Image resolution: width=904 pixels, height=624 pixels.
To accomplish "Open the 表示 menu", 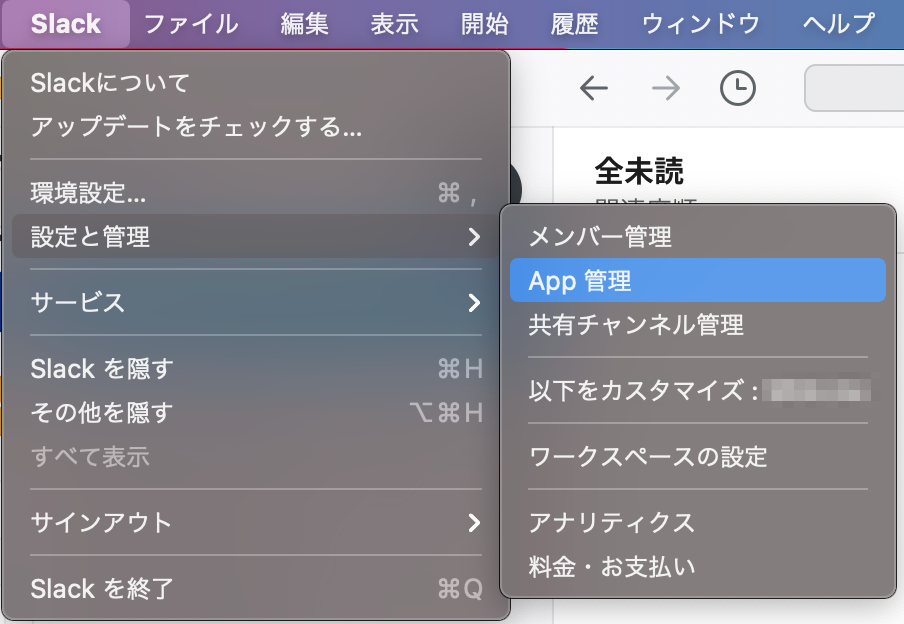I will click(x=394, y=24).
